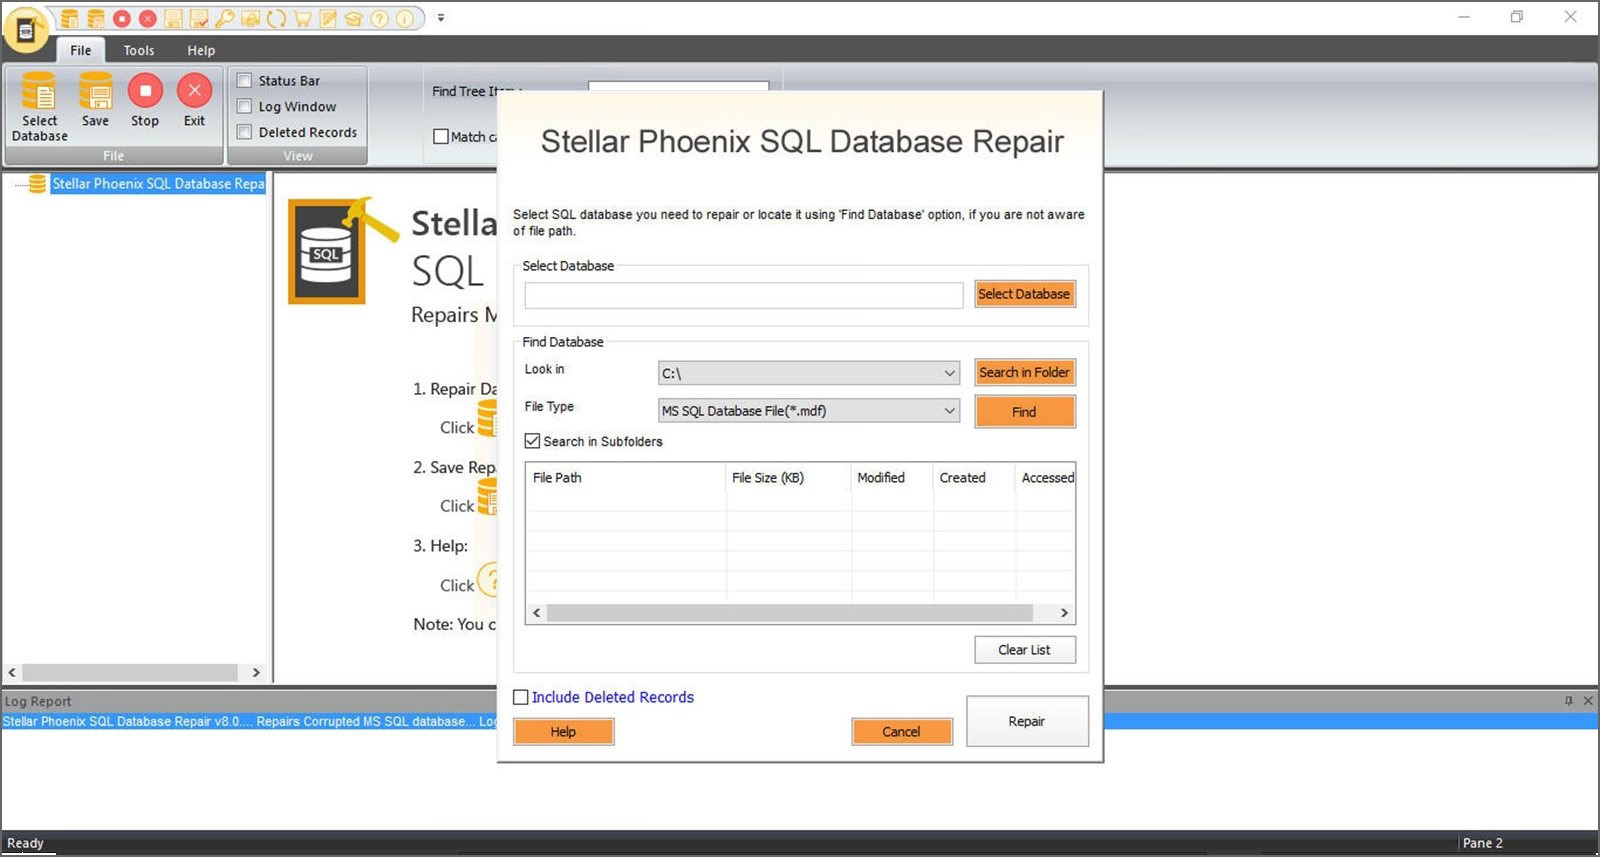Click tree panel scroll left arrow
Image resolution: width=1600 pixels, height=857 pixels.
12,673
